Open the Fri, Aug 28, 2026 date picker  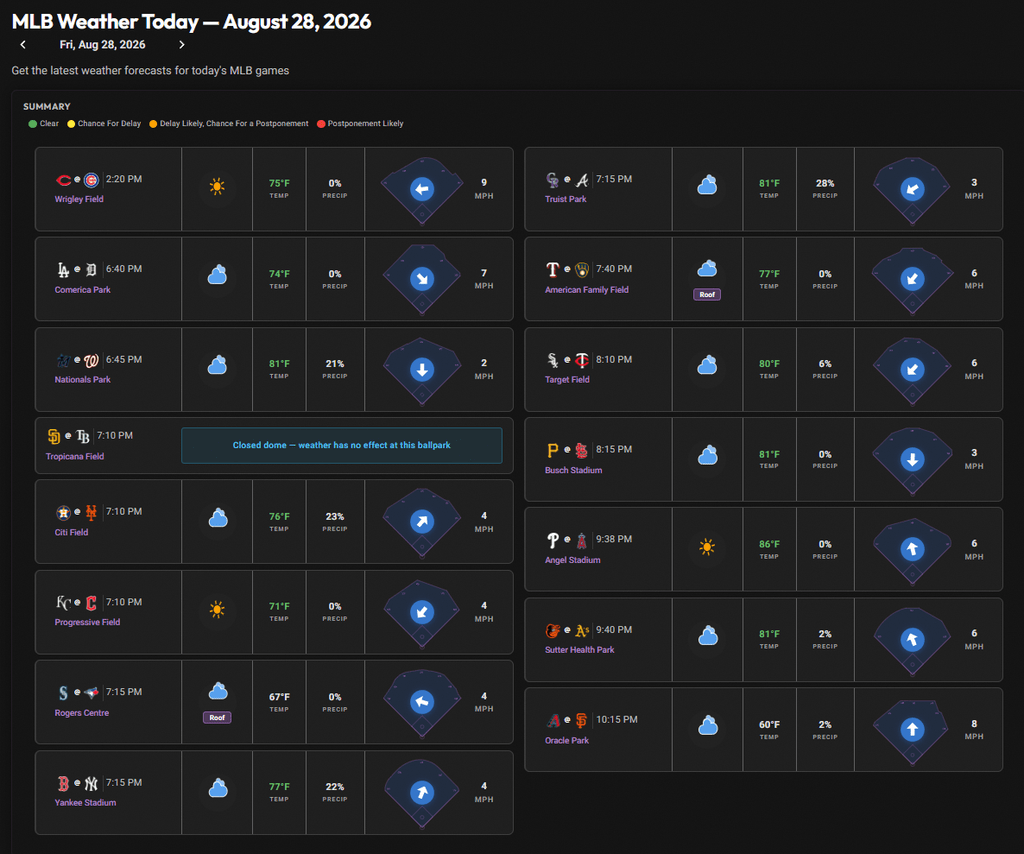click(103, 44)
